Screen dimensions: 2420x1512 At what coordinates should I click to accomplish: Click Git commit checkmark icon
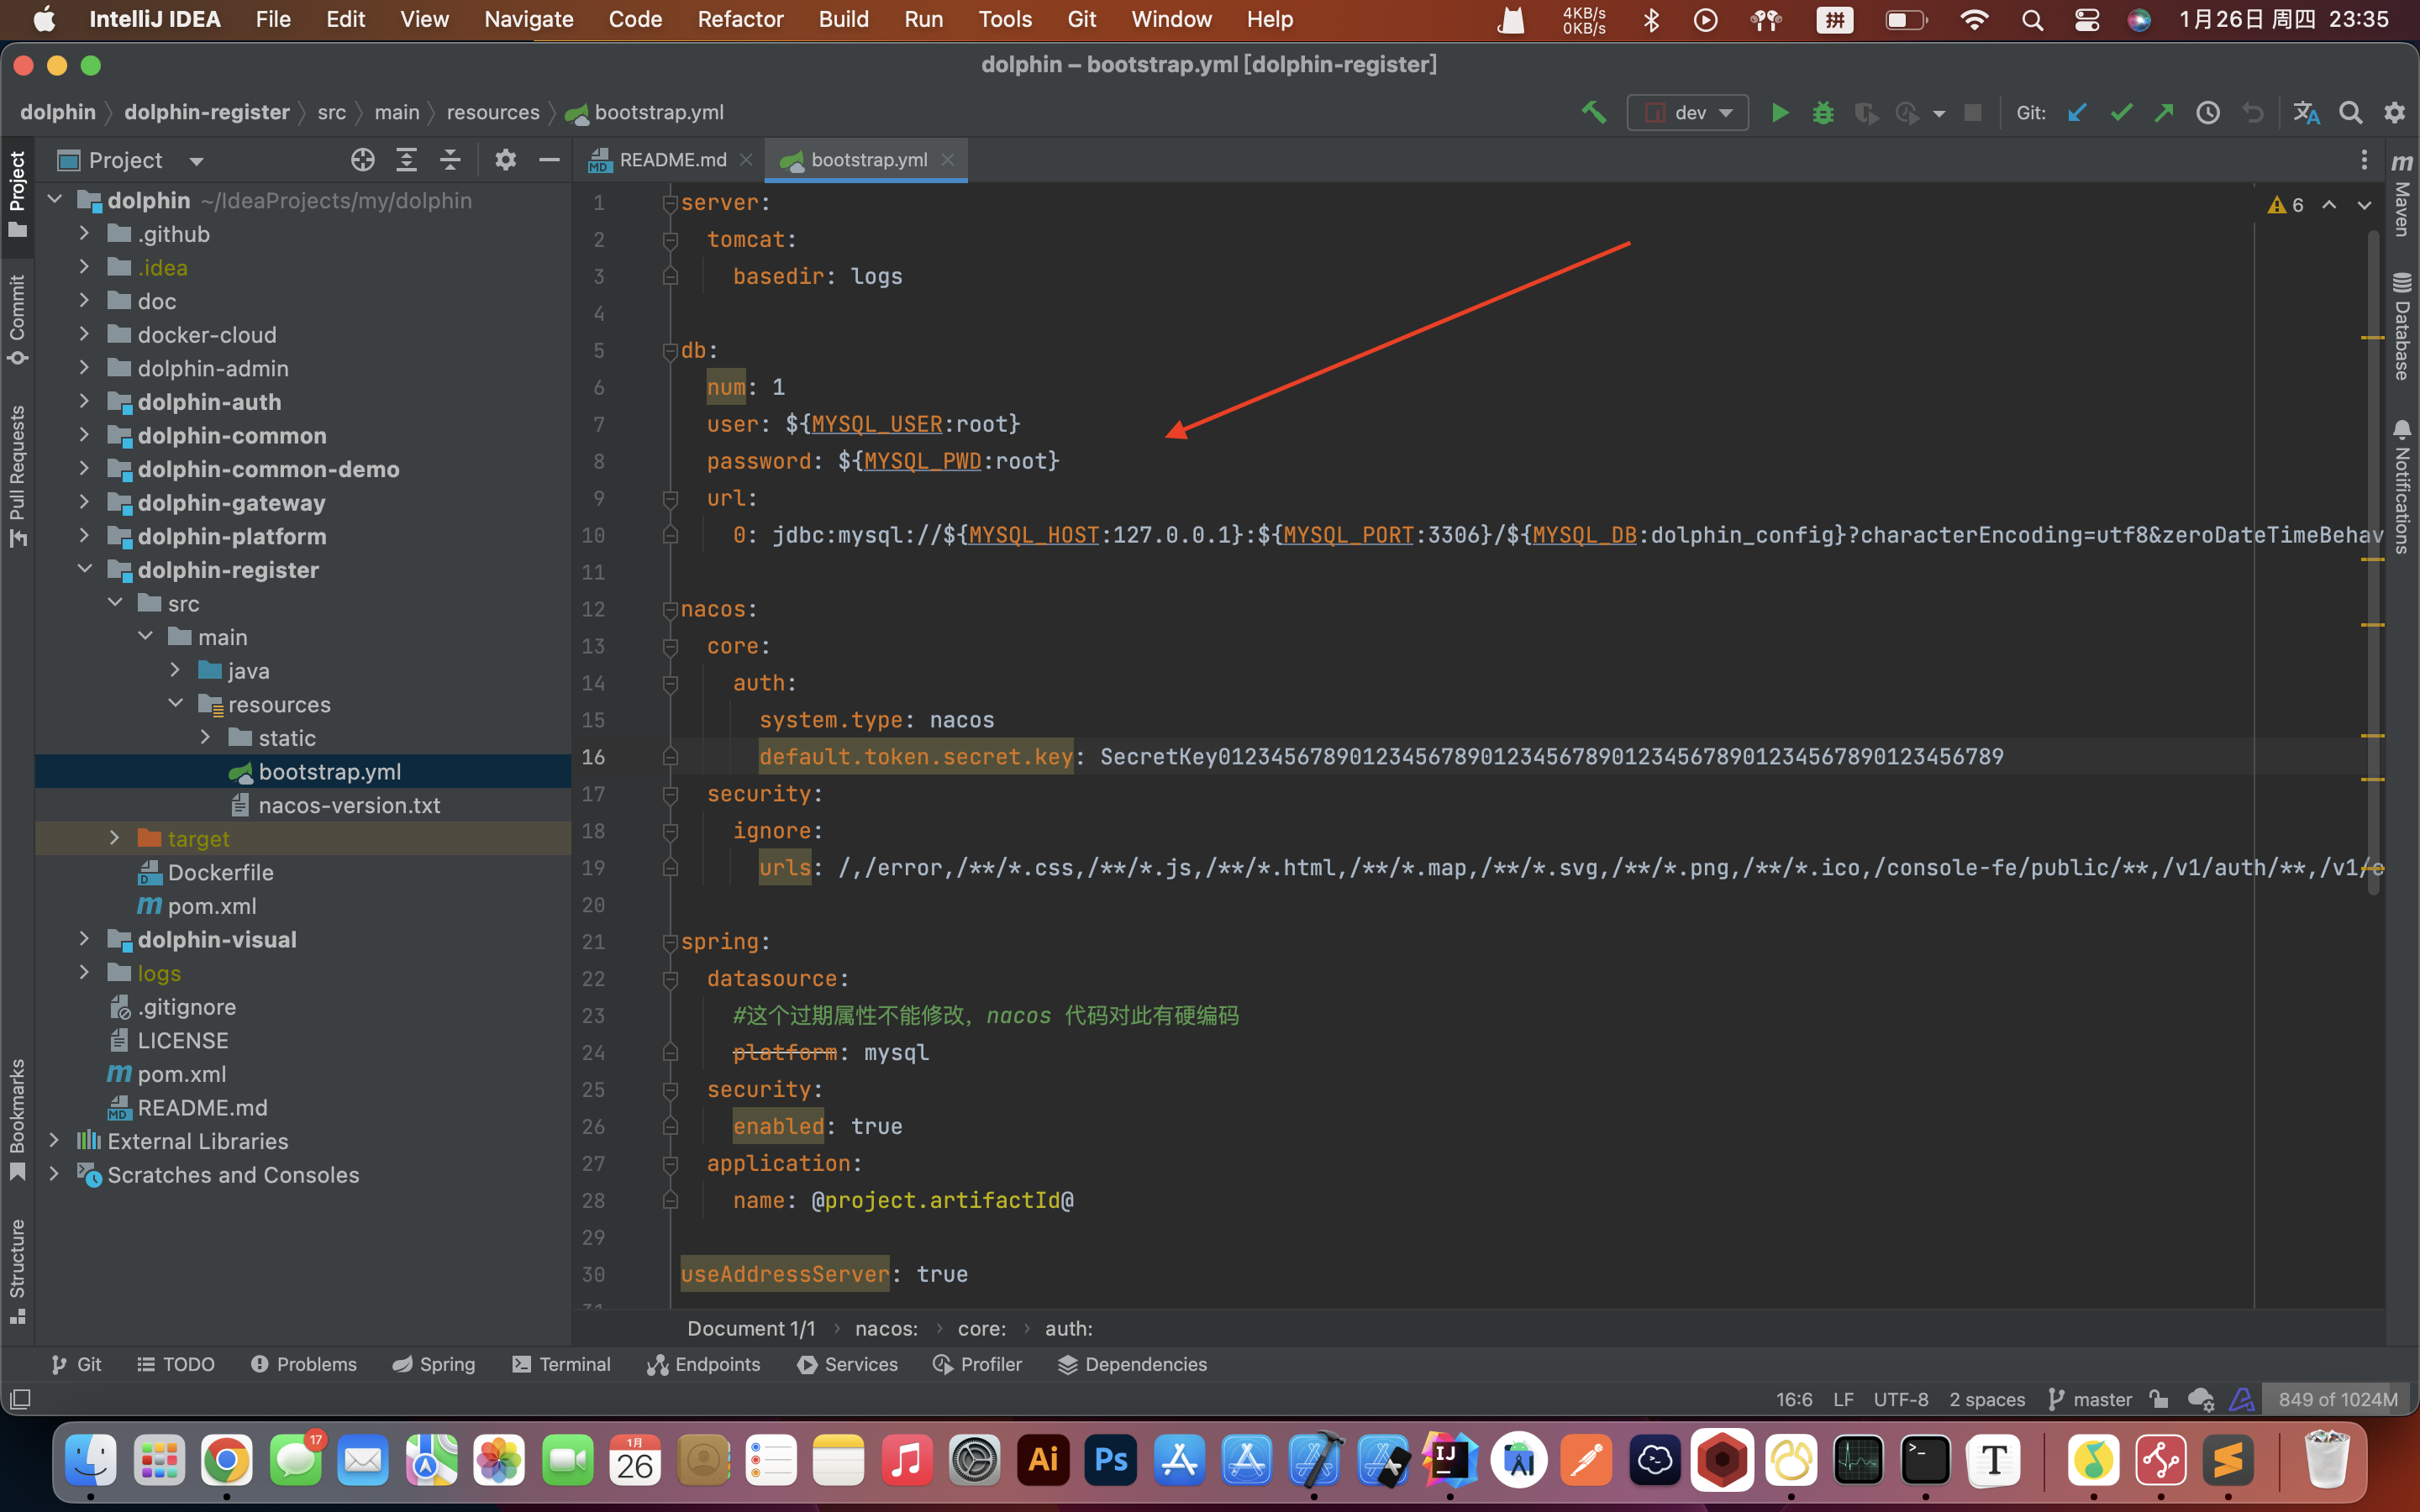point(2120,112)
